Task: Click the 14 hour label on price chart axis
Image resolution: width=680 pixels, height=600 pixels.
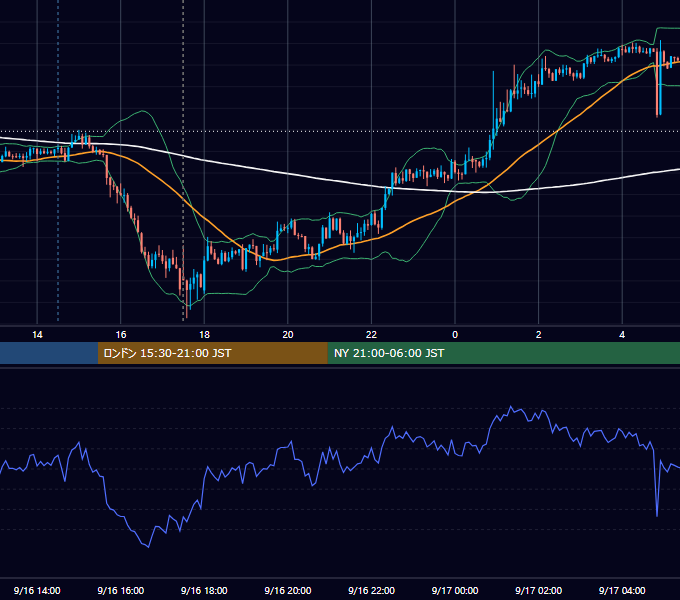Action: [37, 335]
